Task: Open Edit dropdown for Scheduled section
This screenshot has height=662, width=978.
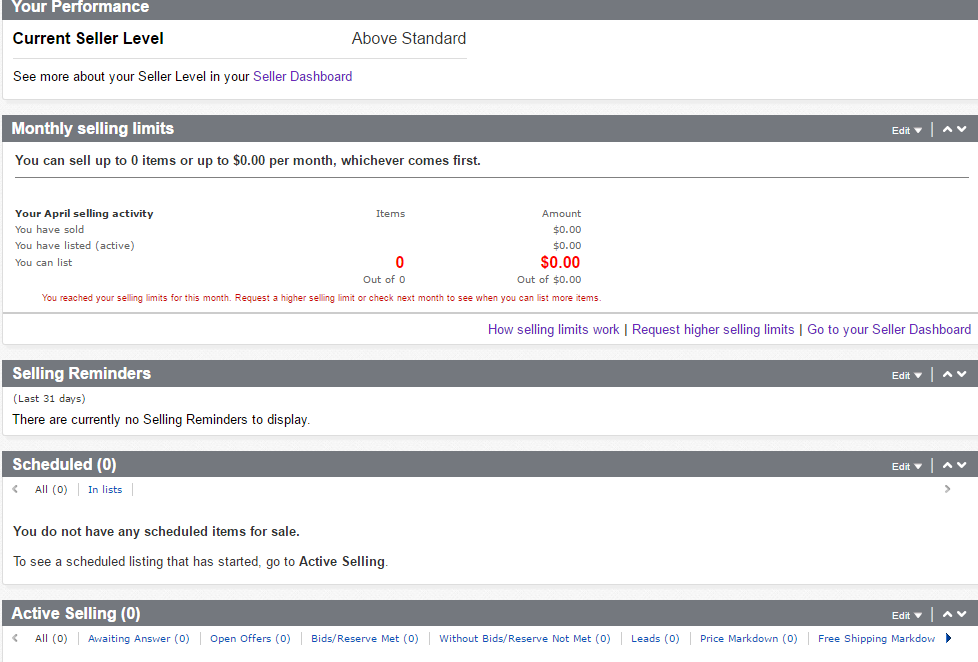Action: [x=906, y=466]
